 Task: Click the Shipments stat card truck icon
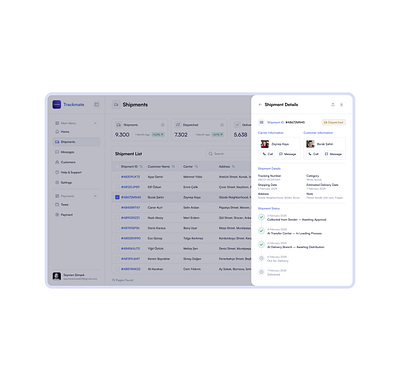click(118, 125)
